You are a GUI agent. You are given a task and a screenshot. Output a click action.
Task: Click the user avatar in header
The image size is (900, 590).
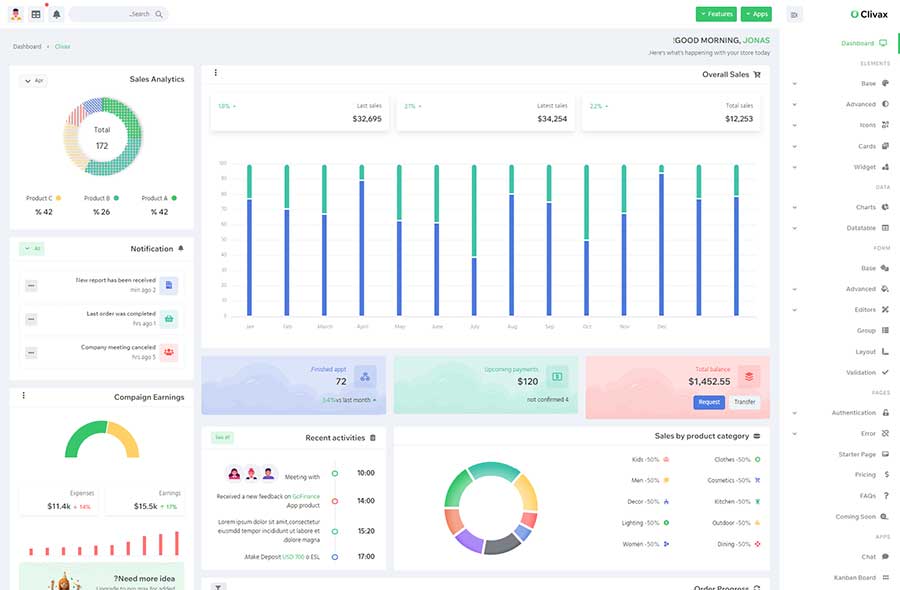pyautogui.click(x=16, y=14)
